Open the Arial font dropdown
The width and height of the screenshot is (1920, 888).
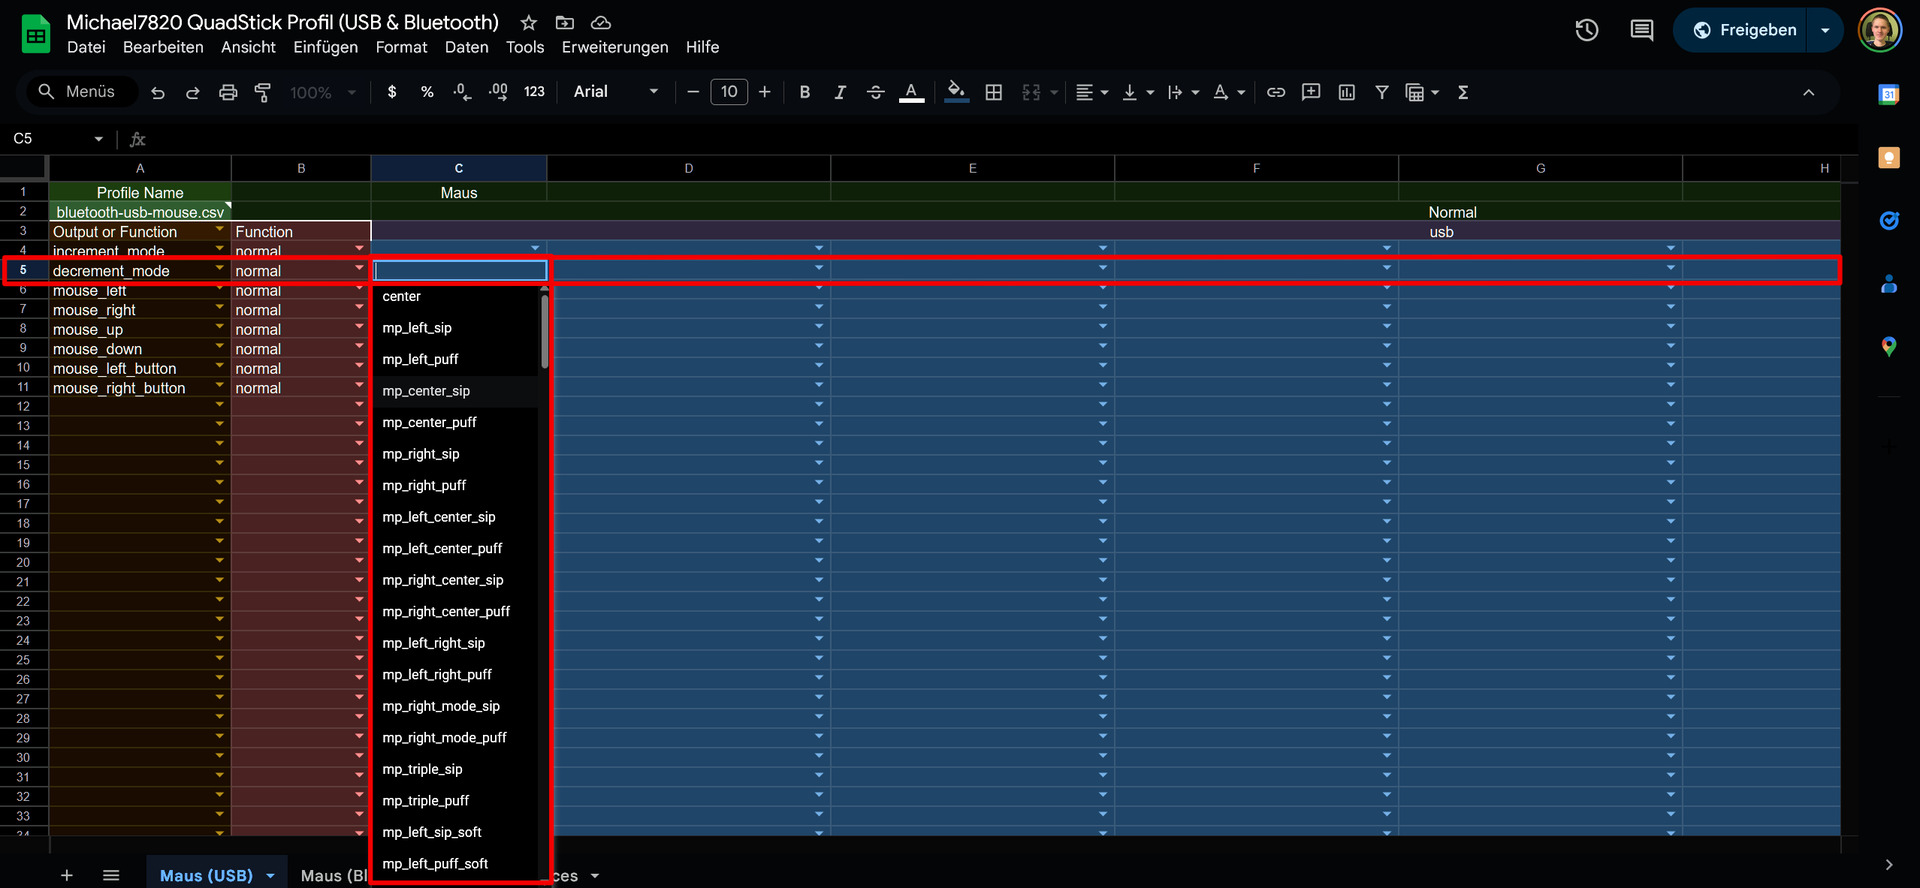pos(616,92)
